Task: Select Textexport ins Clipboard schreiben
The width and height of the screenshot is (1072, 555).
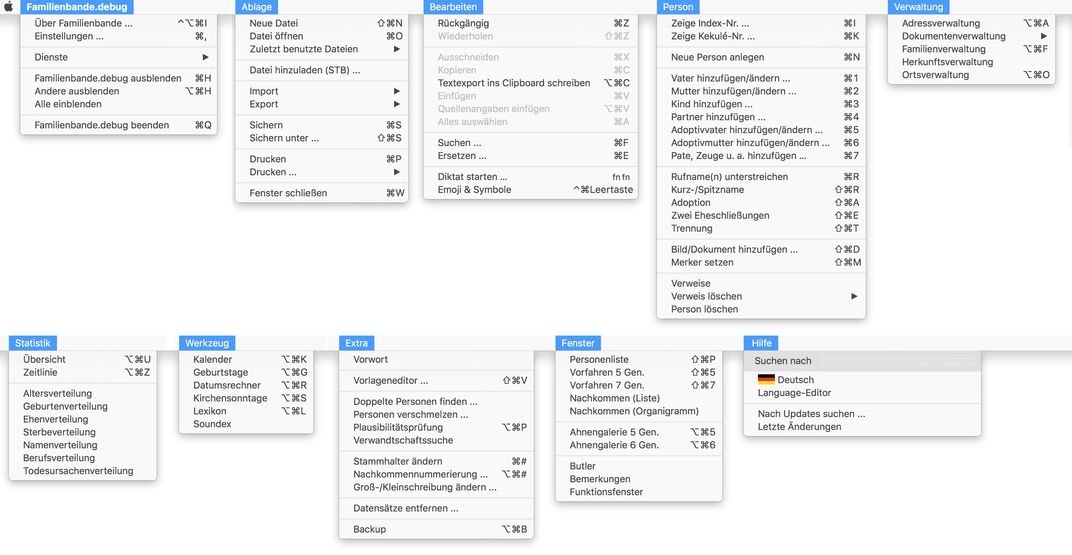Action: [x=514, y=83]
